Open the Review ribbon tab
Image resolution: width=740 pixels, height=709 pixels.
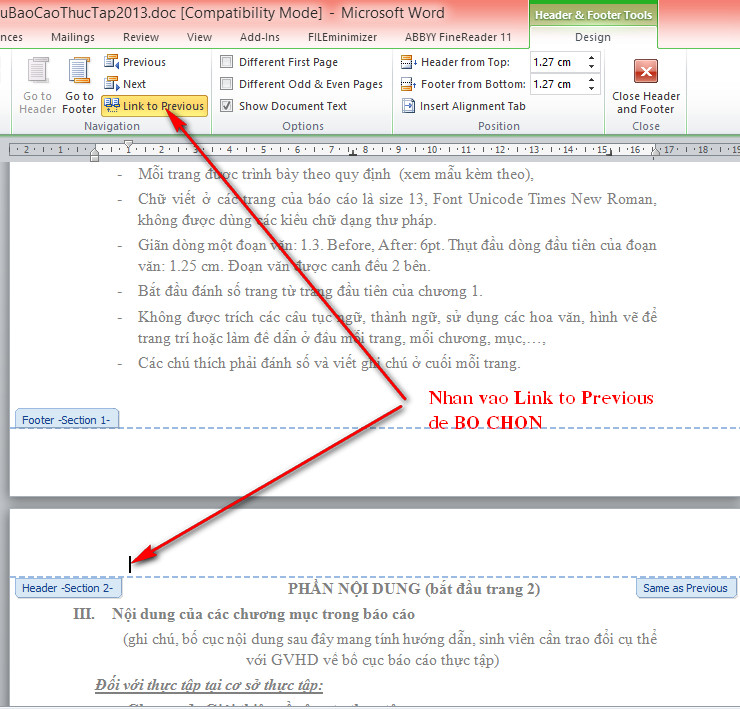point(141,37)
